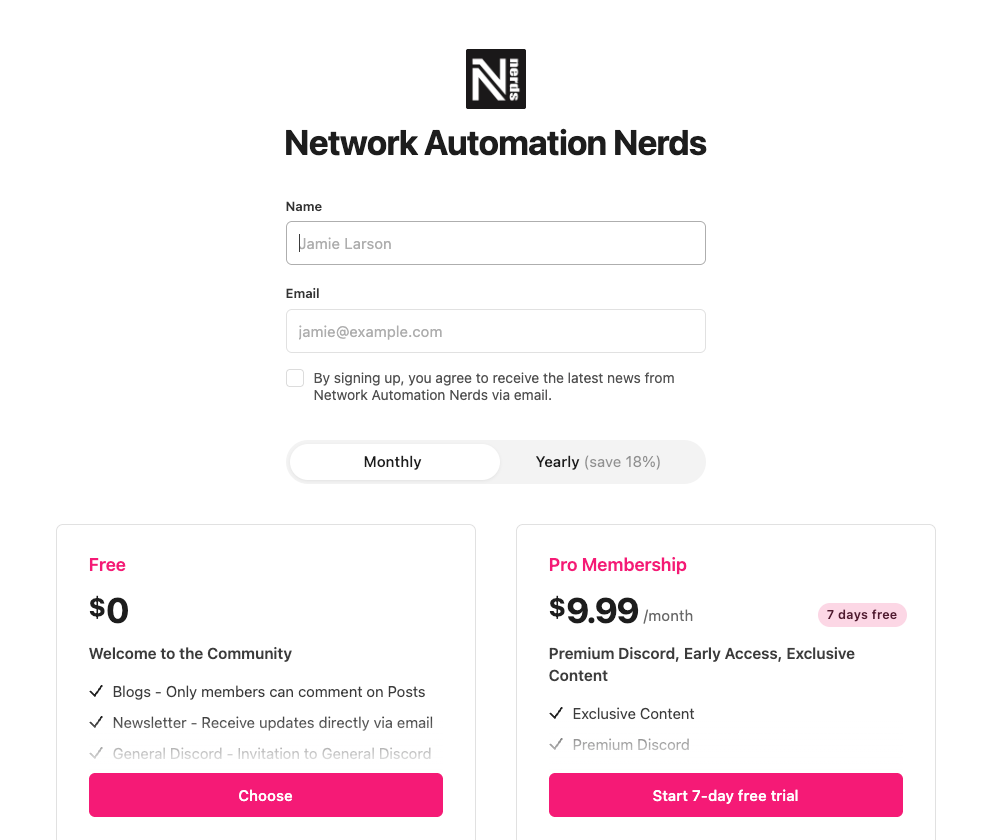Viewport: 1008px width, 840px height.
Task: Click the Network Automation Nerds heading
Action: (x=496, y=143)
